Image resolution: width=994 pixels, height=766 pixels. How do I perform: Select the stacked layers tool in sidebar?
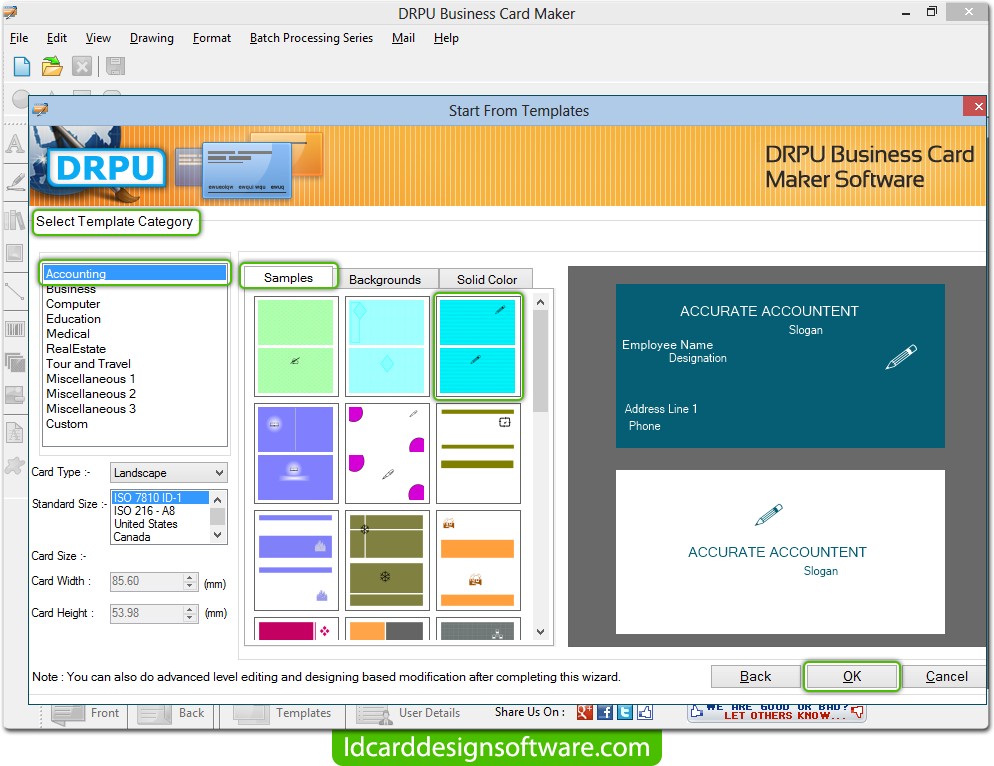tap(15, 362)
